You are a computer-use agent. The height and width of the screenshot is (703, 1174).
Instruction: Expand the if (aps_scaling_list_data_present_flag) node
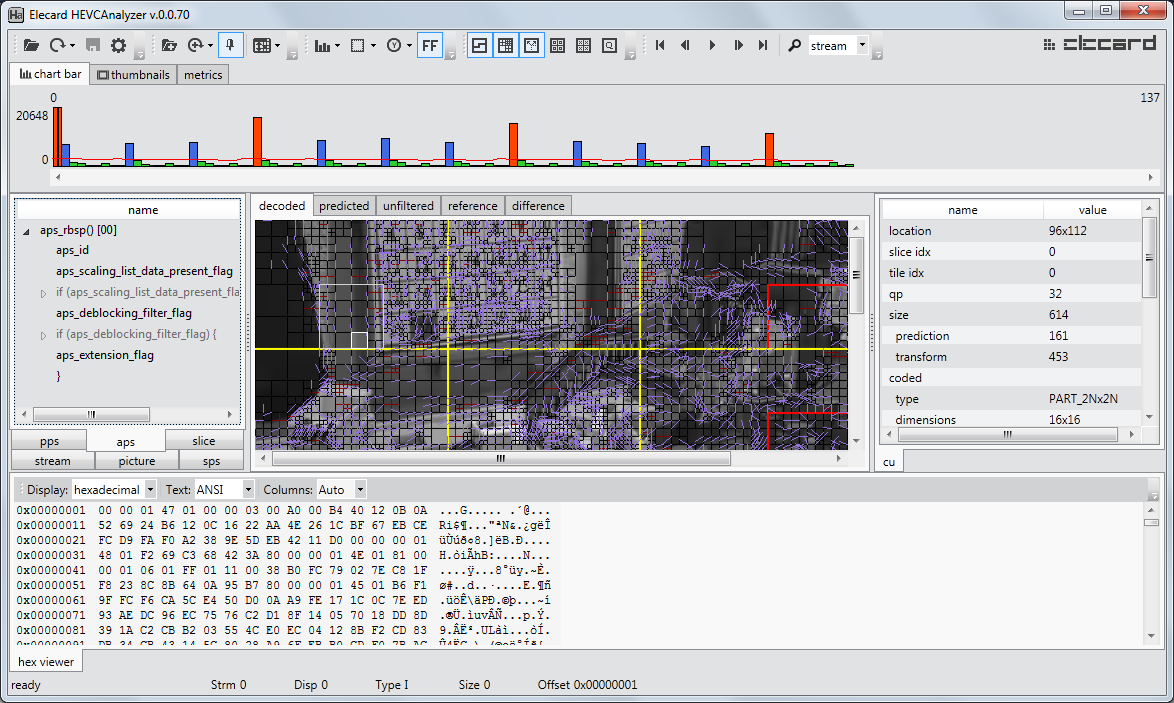43,293
